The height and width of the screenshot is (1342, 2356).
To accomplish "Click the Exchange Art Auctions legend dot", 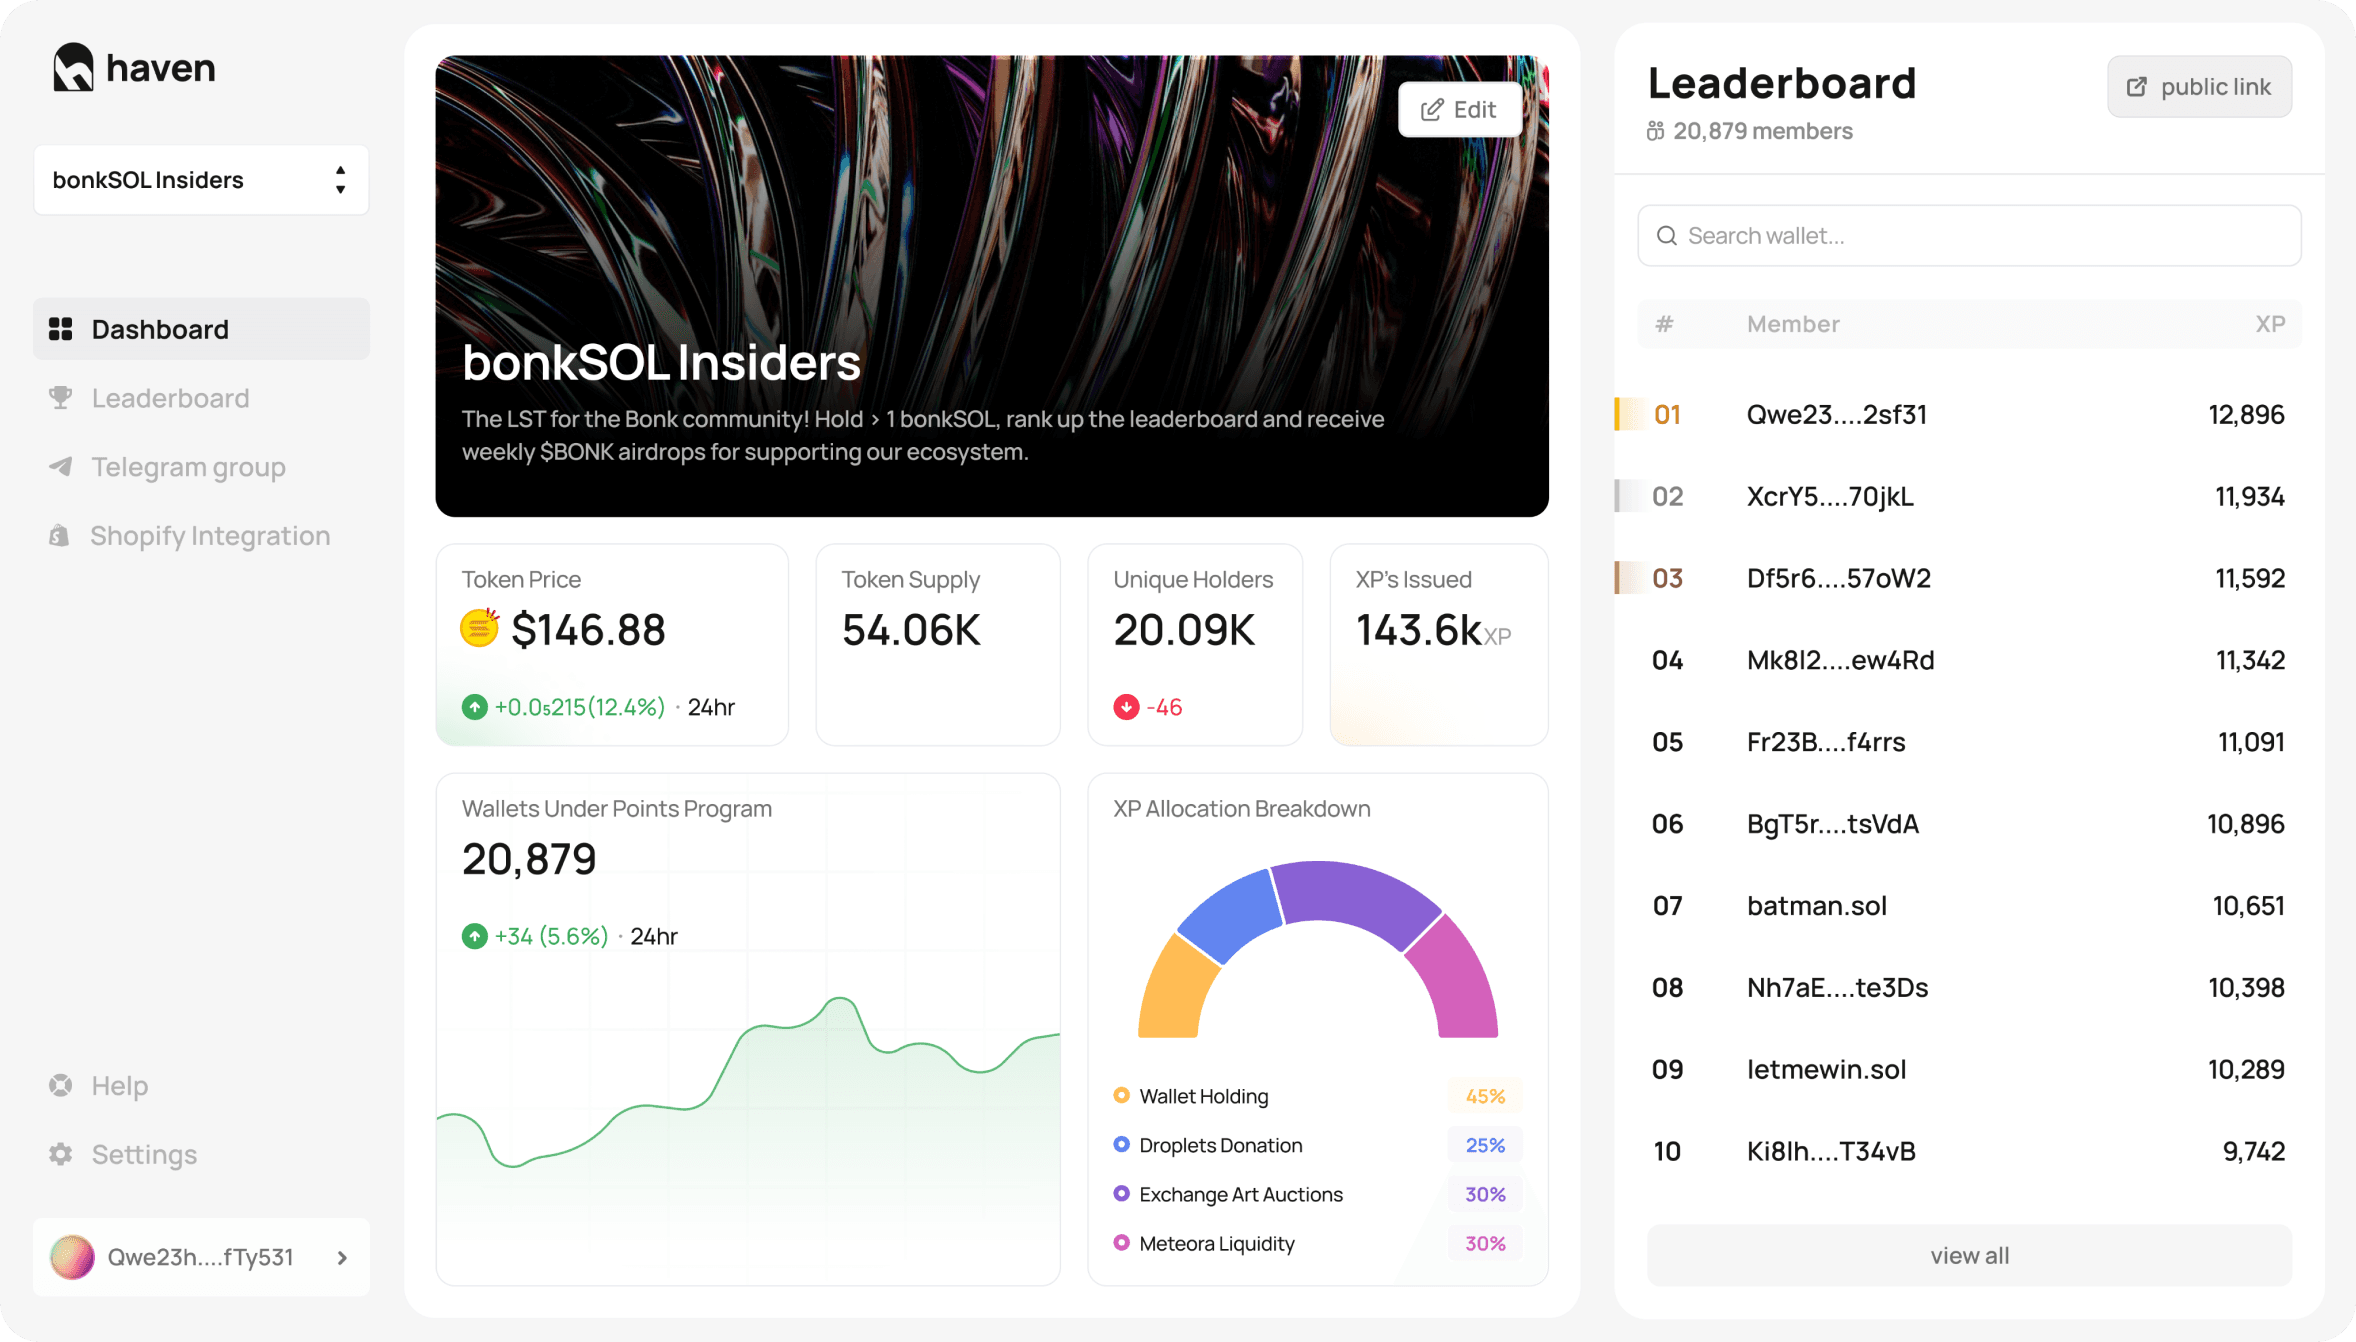I will point(1121,1193).
